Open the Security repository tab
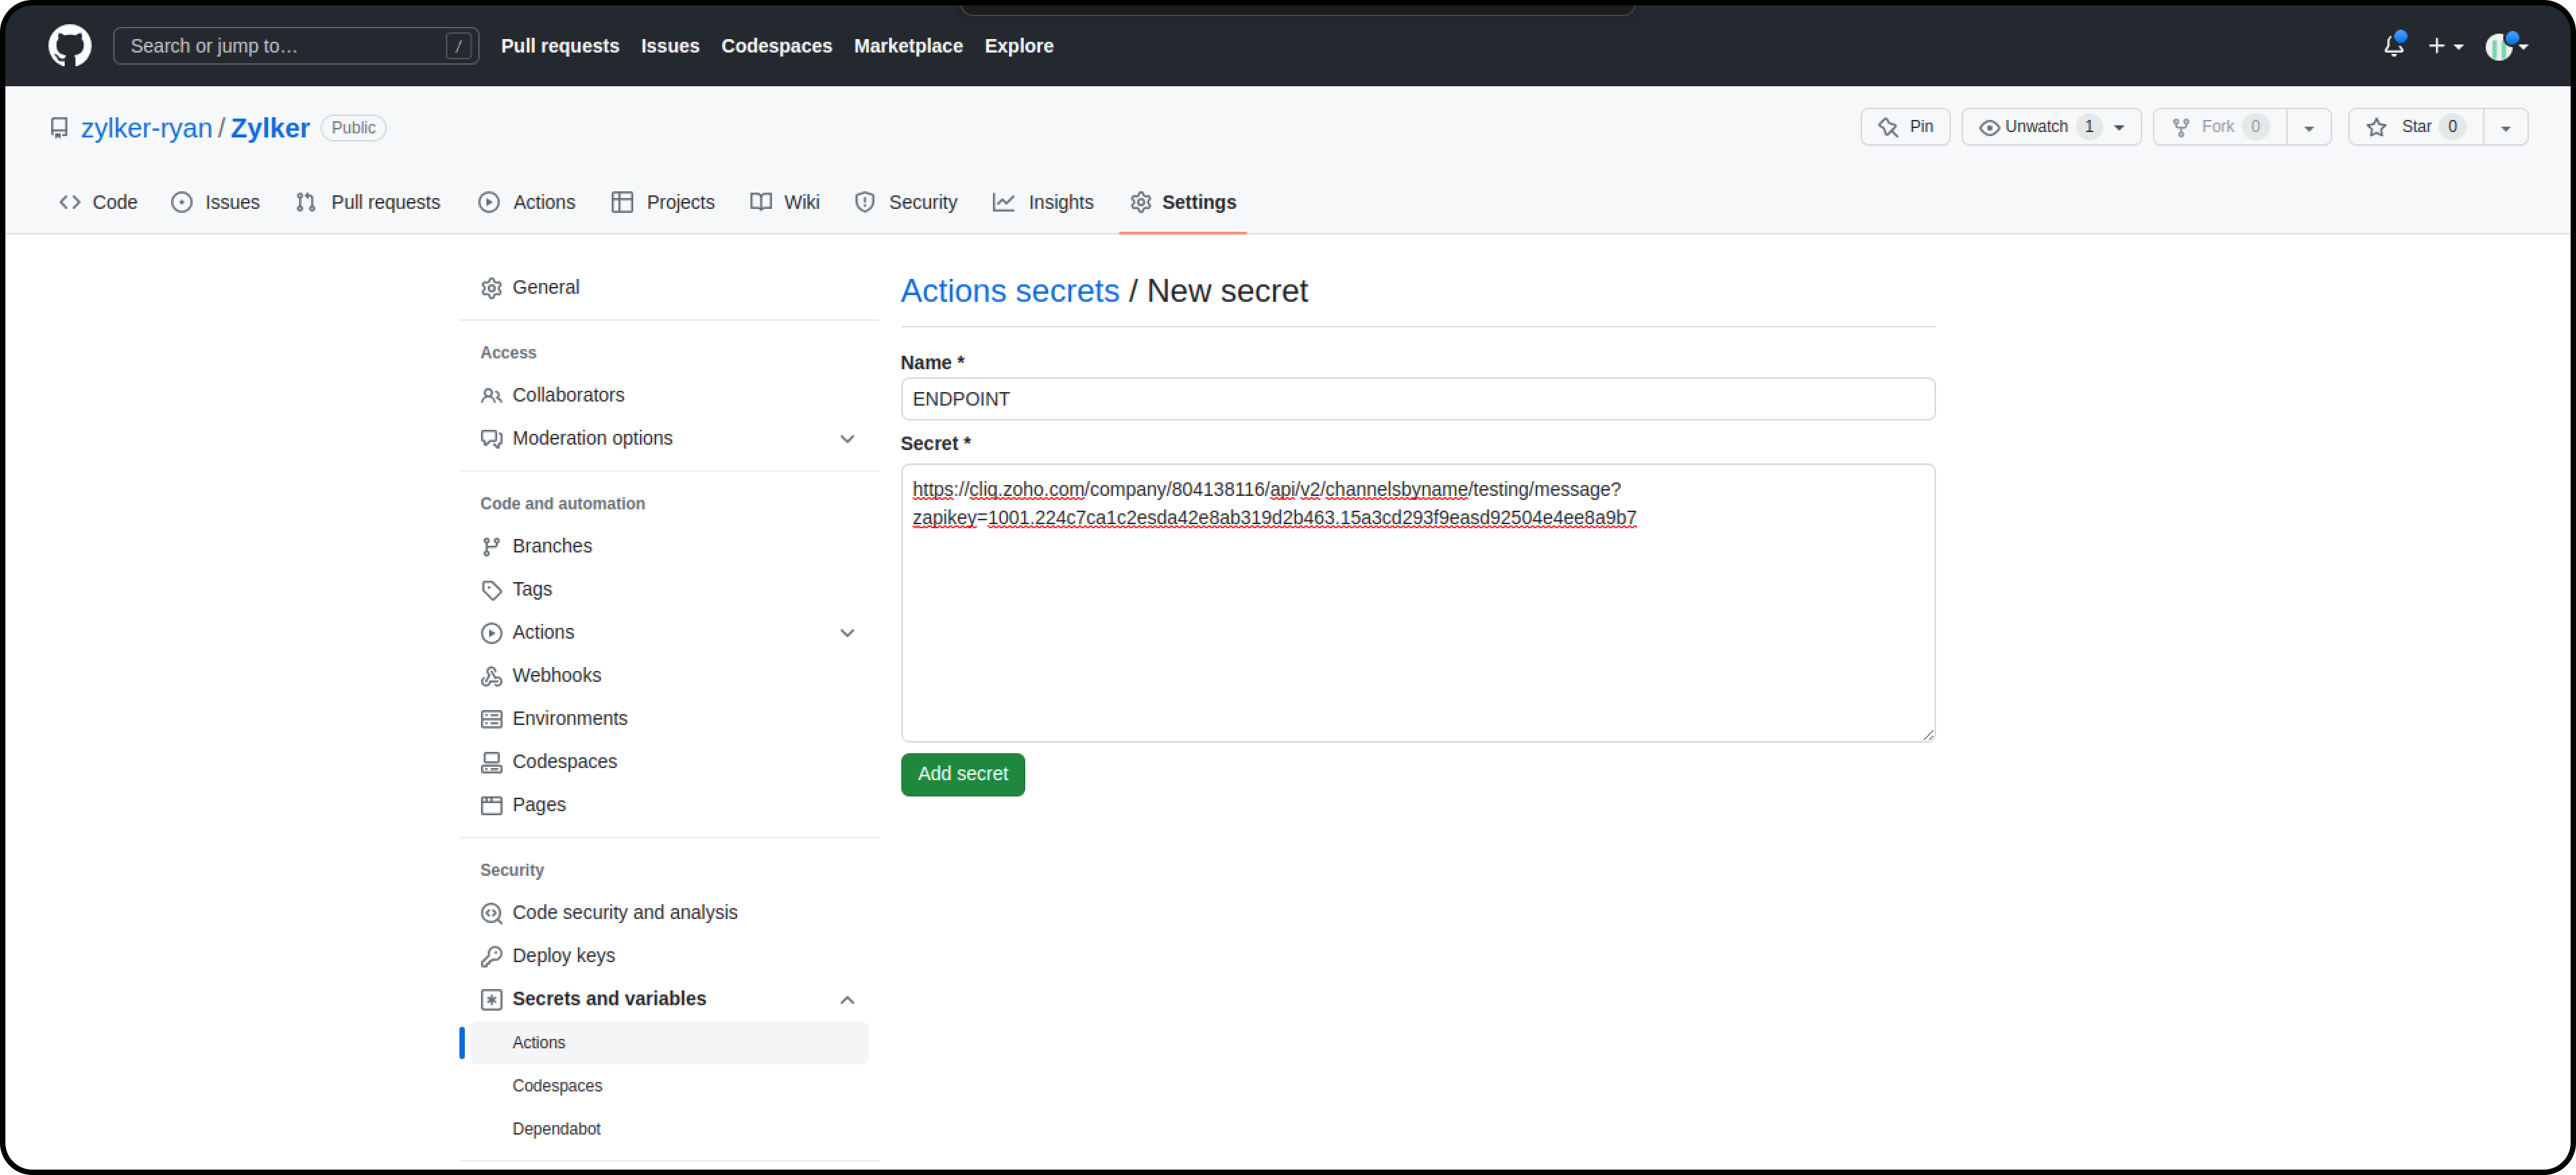 pos(906,202)
